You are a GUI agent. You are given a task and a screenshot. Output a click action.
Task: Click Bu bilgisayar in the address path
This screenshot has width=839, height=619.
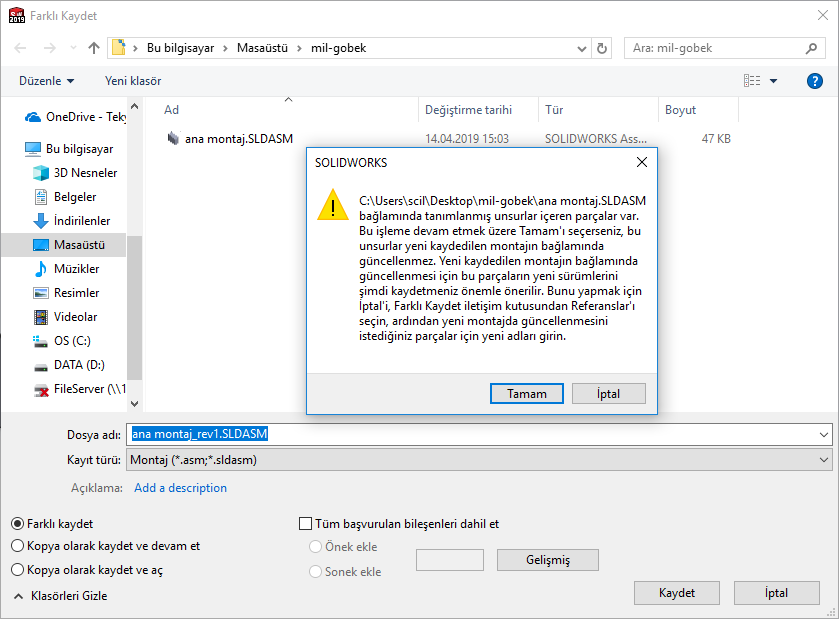[x=180, y=48]
